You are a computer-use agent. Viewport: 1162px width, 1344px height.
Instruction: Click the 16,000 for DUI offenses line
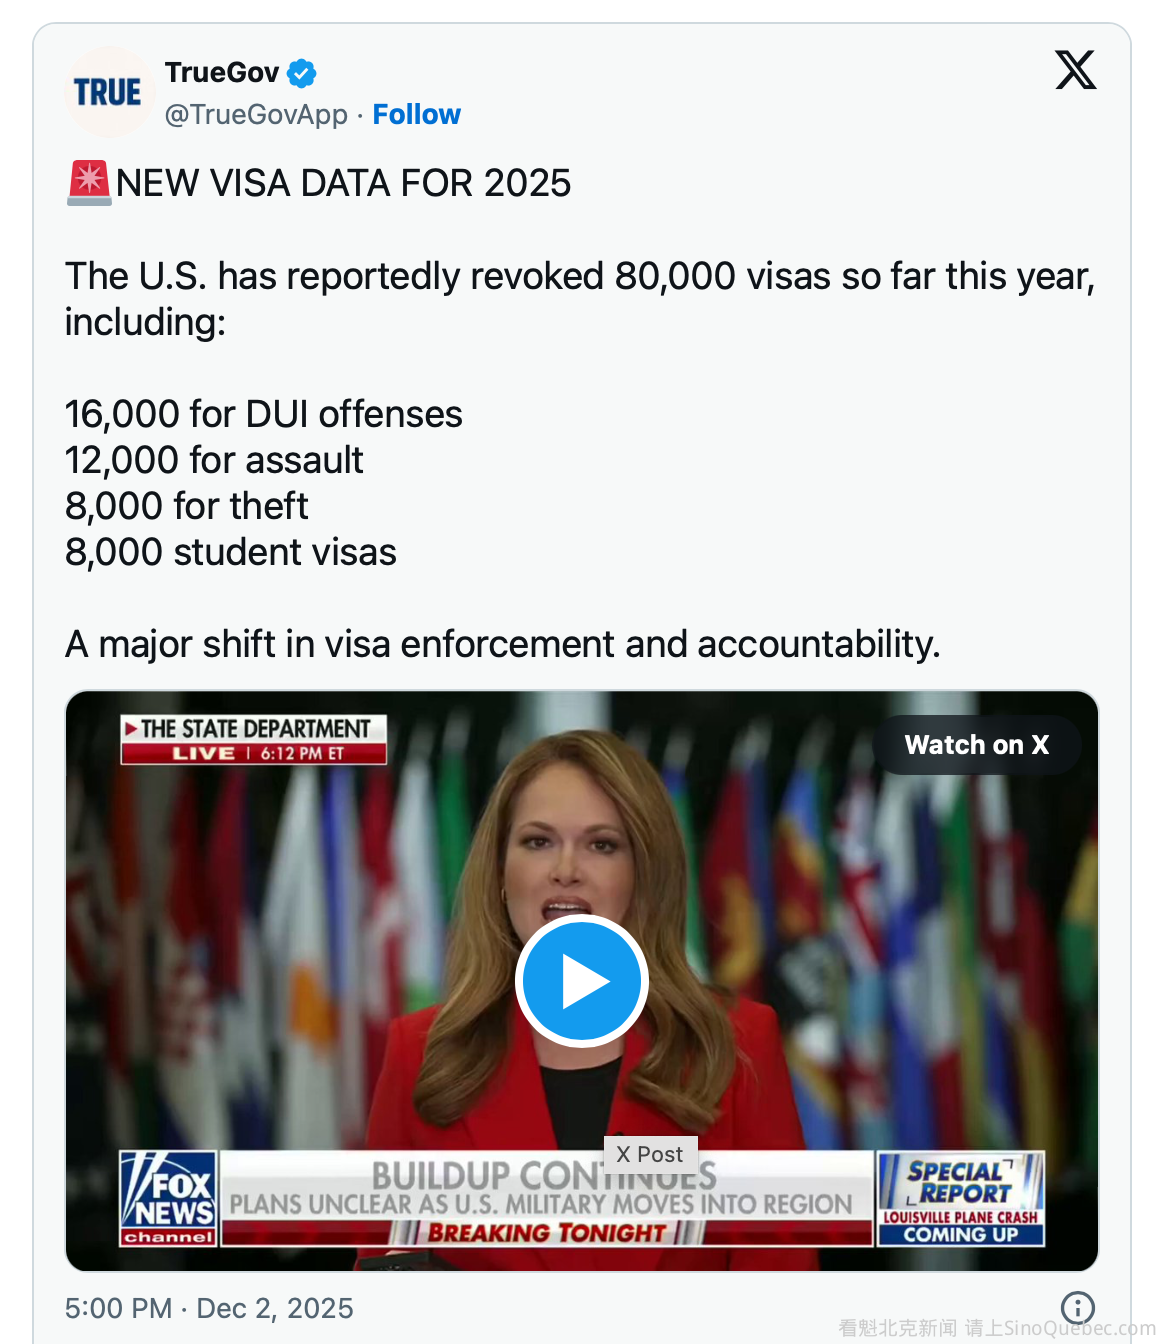pos(264,414)
